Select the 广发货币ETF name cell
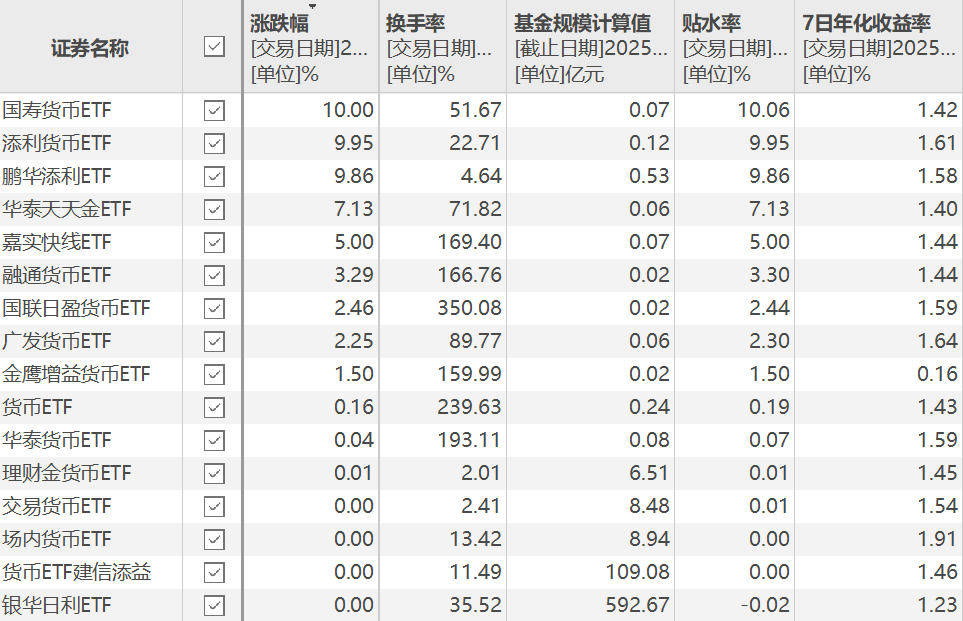The width and height of the screenshot is (963, 621). (91, 342)
